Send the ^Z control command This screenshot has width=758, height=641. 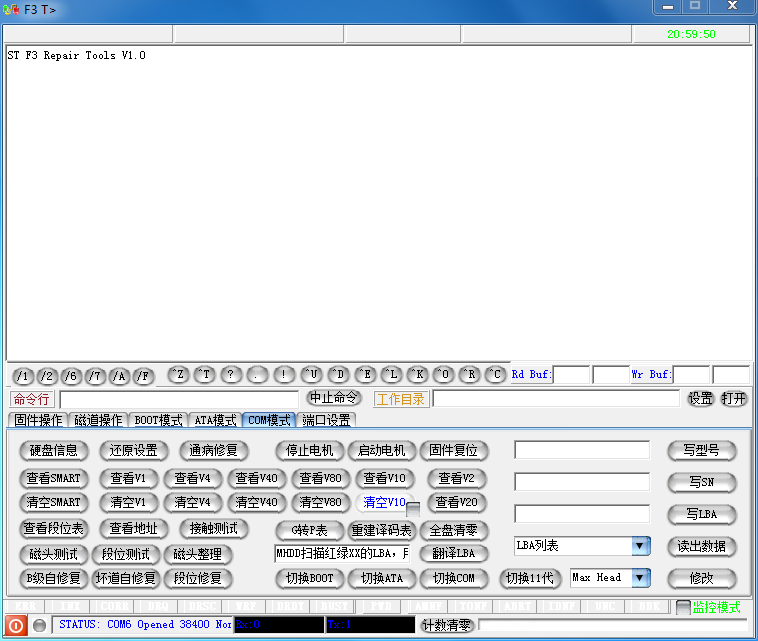coord(179,375)
